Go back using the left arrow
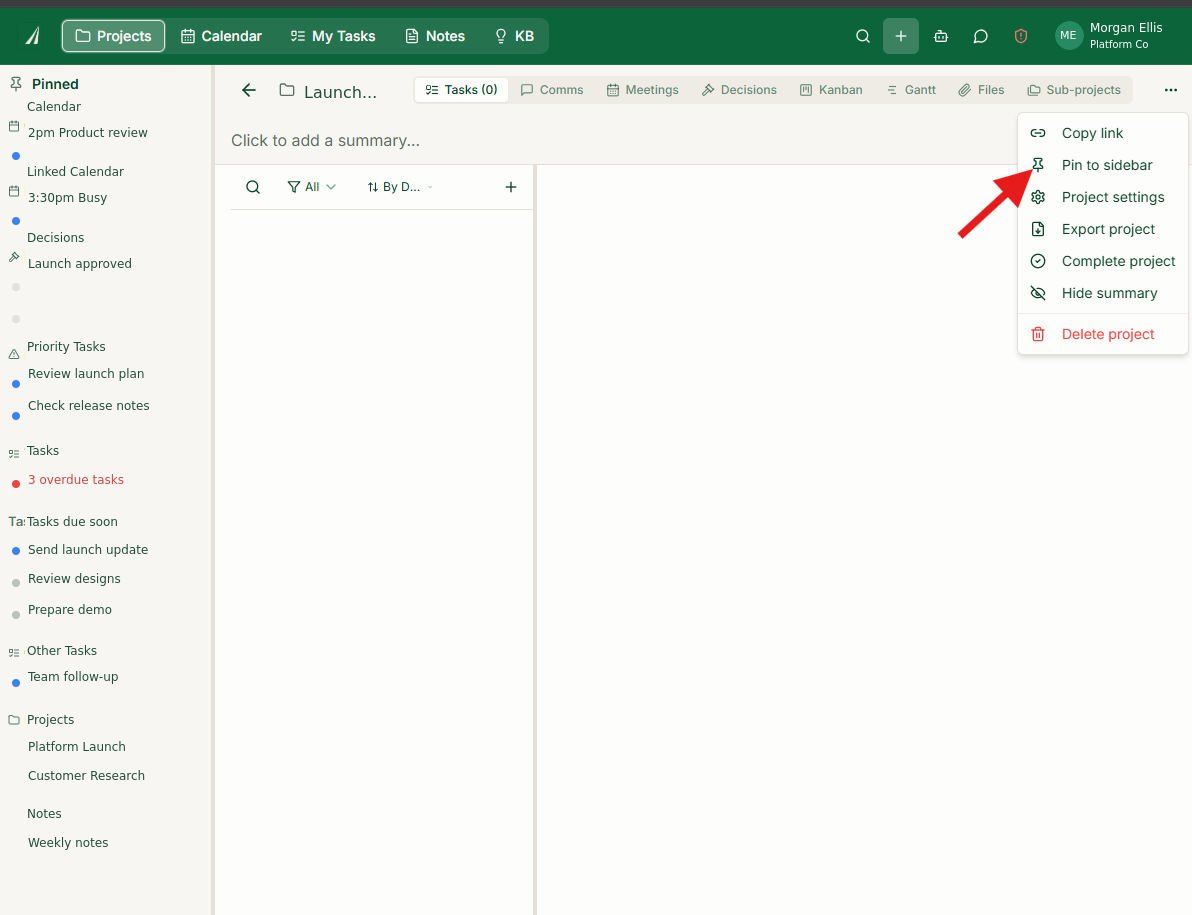Image resolution: width=1192 pixels, height=915 pixels. 249,90
